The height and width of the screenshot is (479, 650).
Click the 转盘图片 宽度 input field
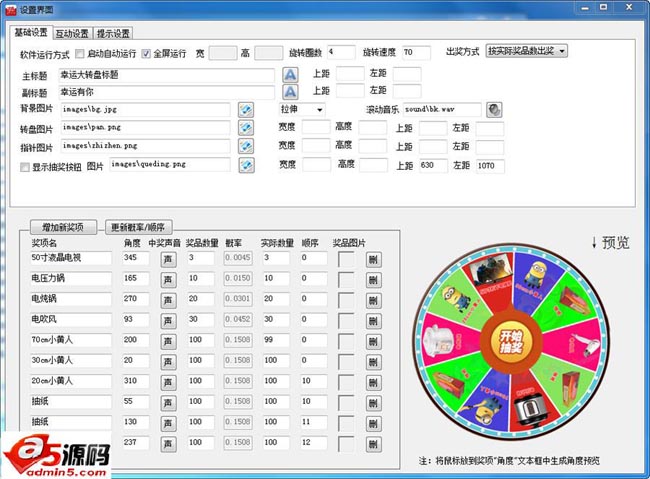click(316, 127)
